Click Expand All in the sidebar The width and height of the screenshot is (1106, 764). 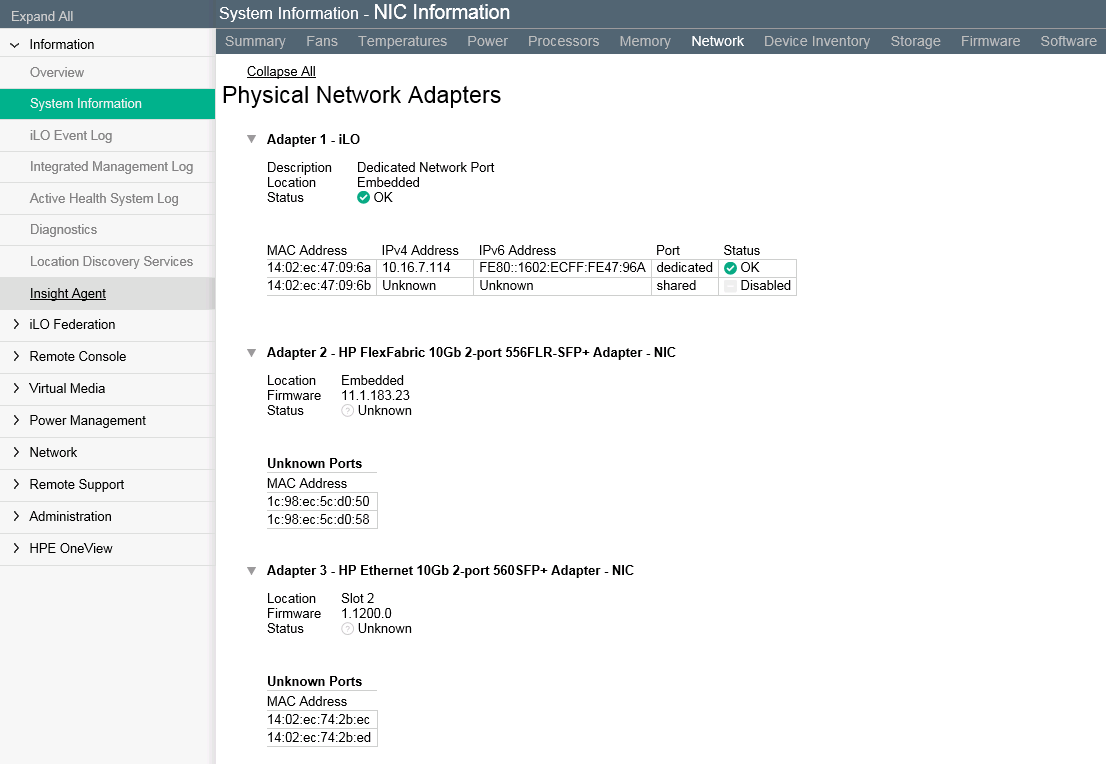coord(42,16)
